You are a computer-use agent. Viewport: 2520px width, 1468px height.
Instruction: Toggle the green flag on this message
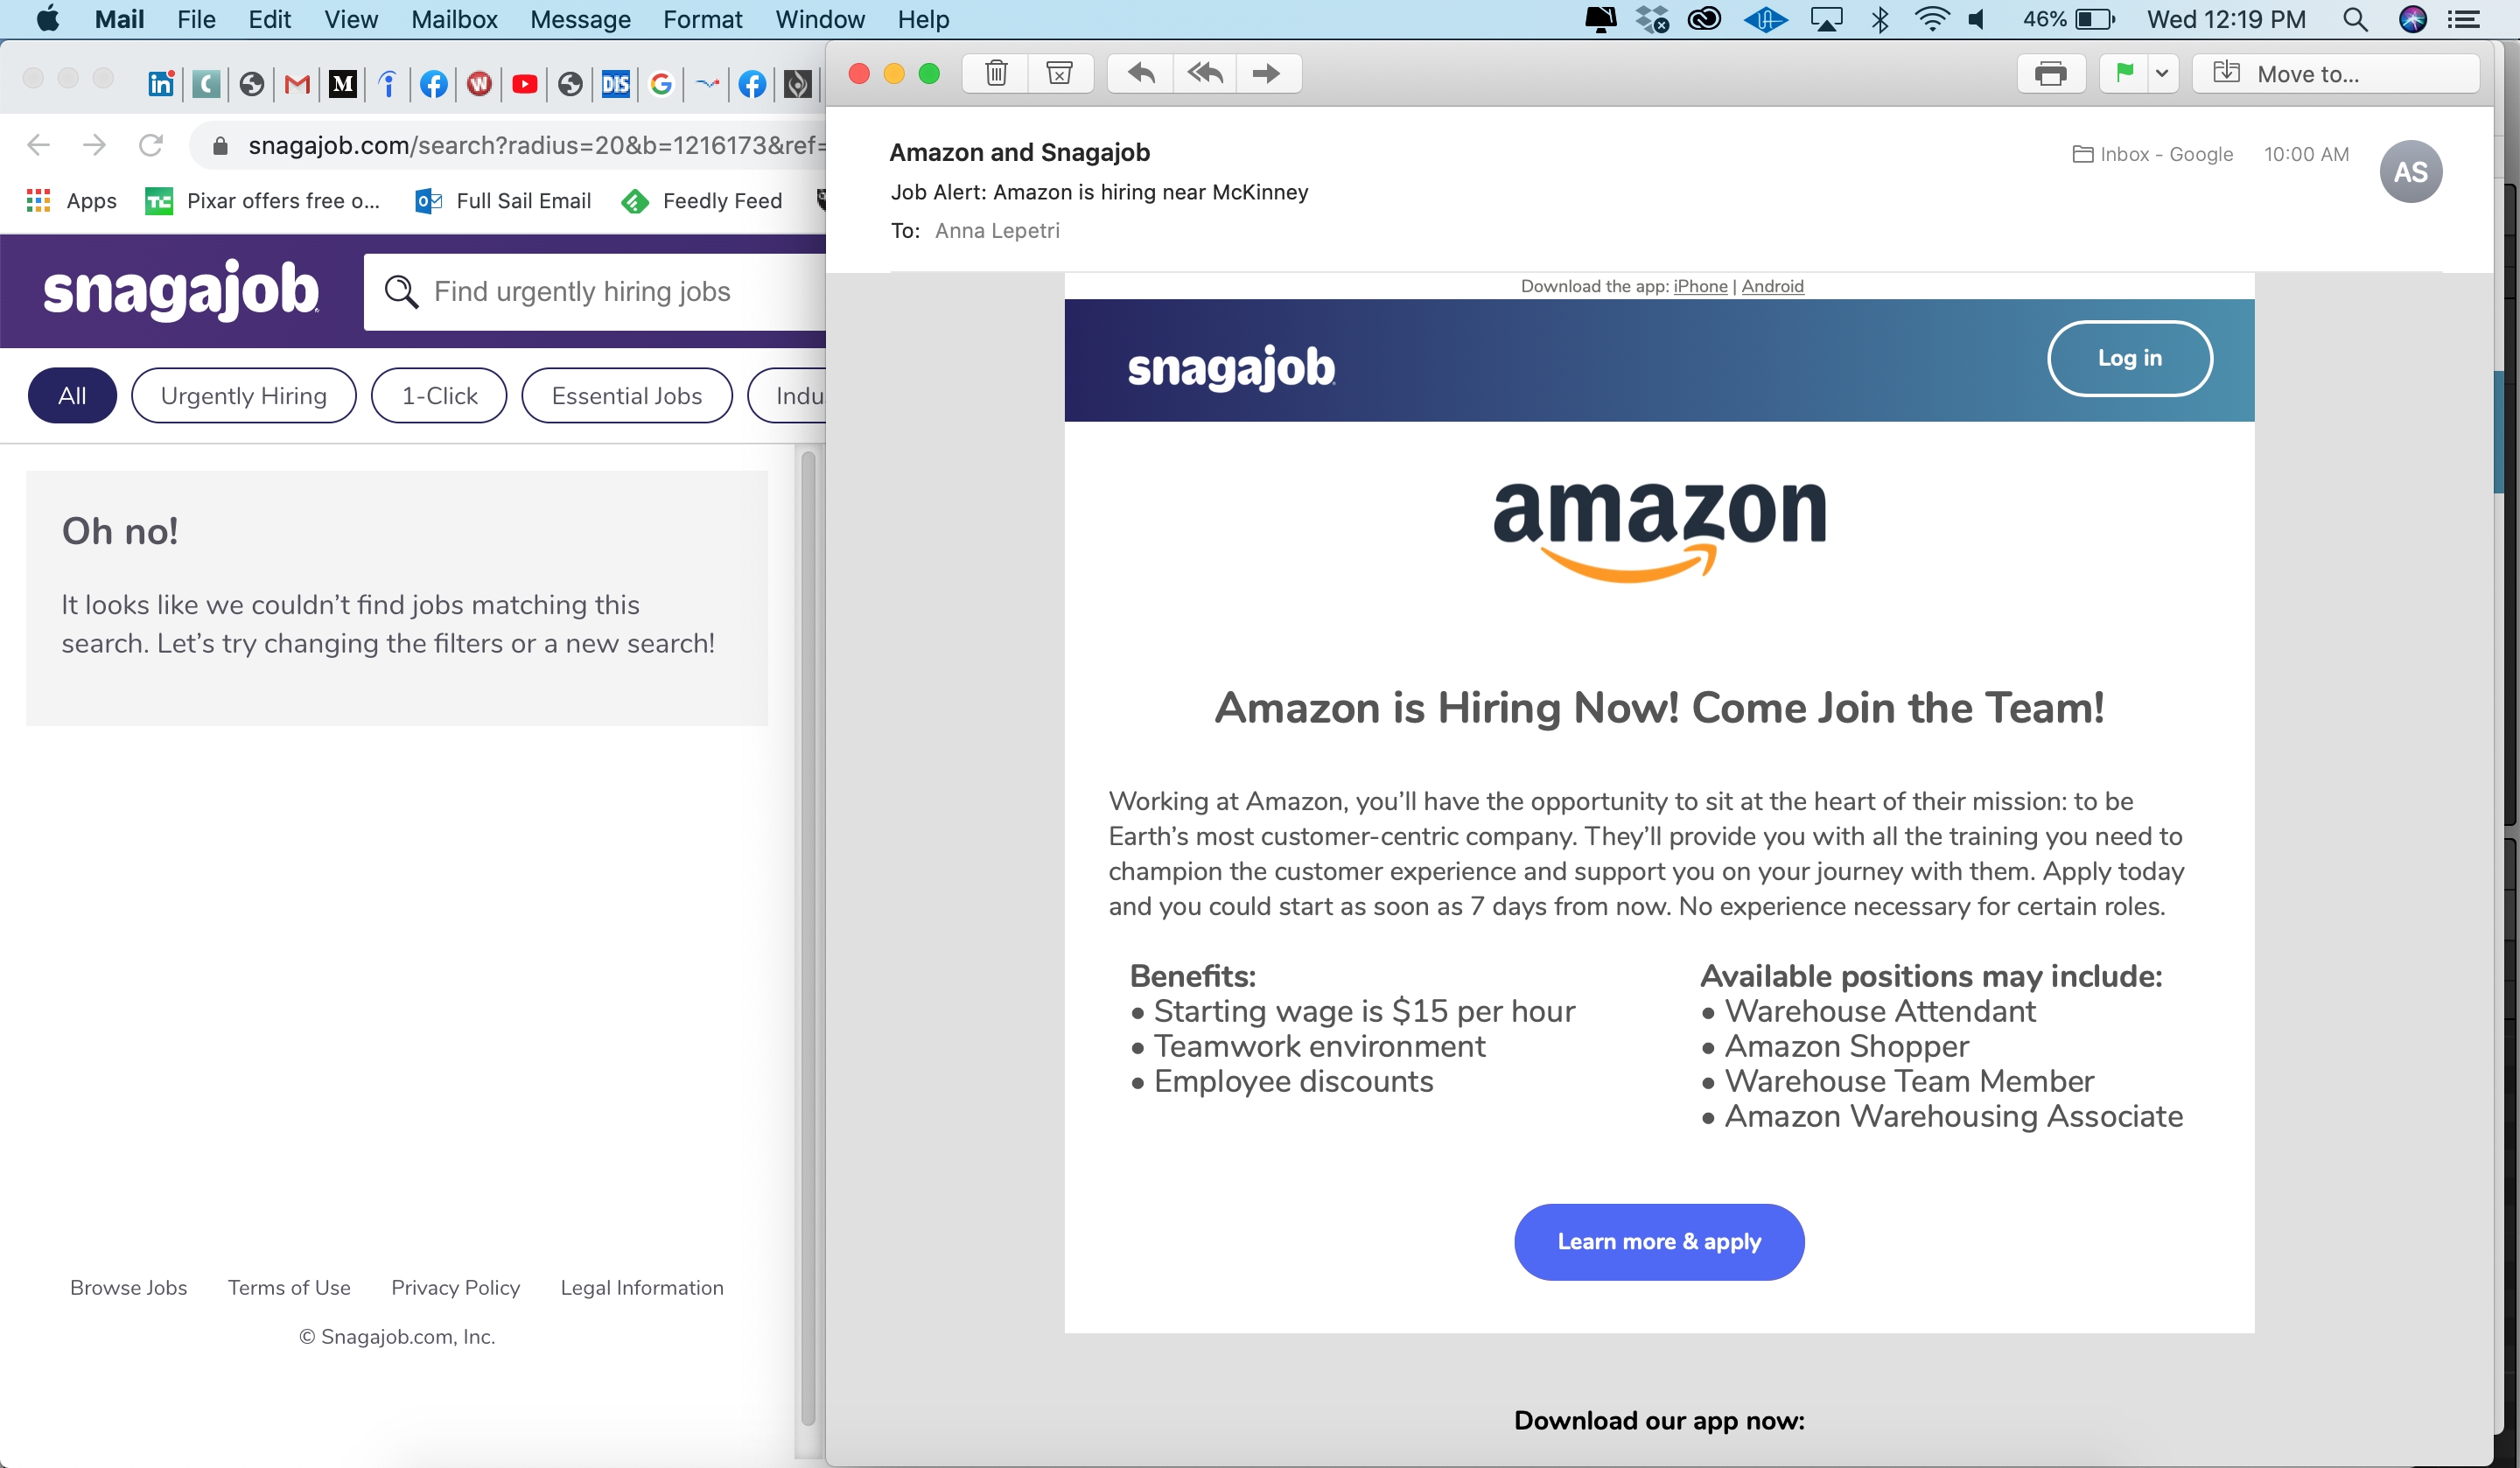coord(2124,73)
